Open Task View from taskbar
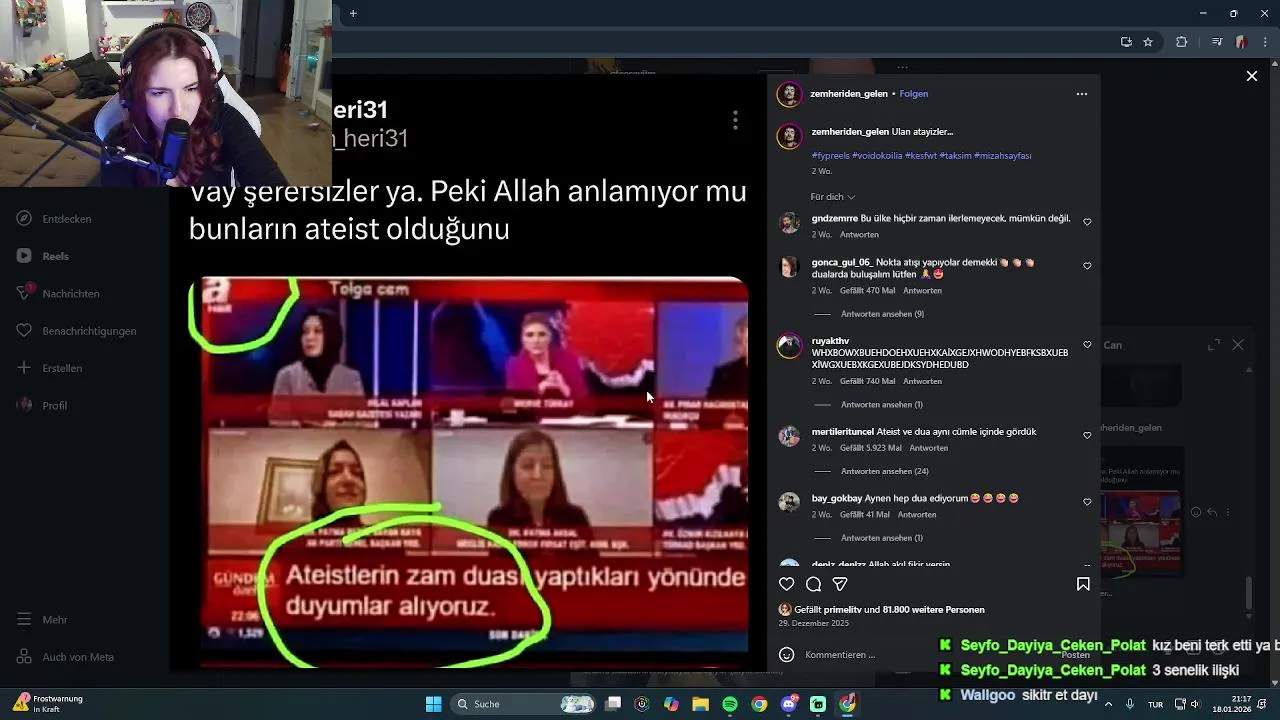This screenshot has width=1280, height=720. (613, 704)
